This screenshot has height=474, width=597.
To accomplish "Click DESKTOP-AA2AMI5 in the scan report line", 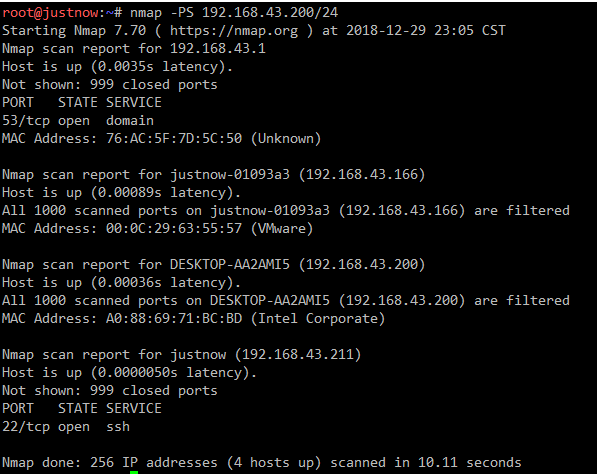I will click(x=230, y=265).
